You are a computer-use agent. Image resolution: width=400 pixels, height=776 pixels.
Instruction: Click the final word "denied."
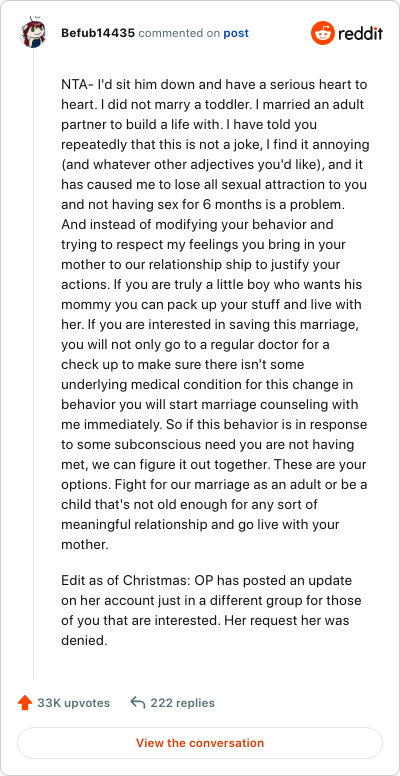tap(84, 641)
